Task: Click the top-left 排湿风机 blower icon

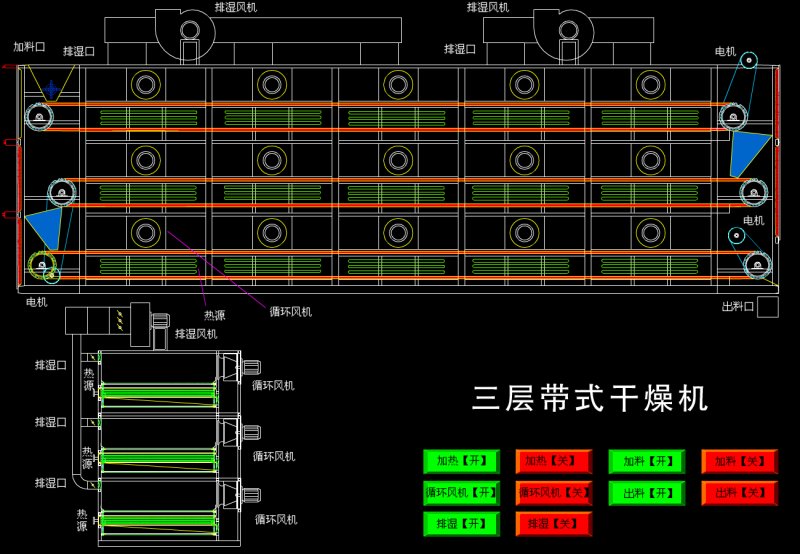Action: tap(183, 30)
